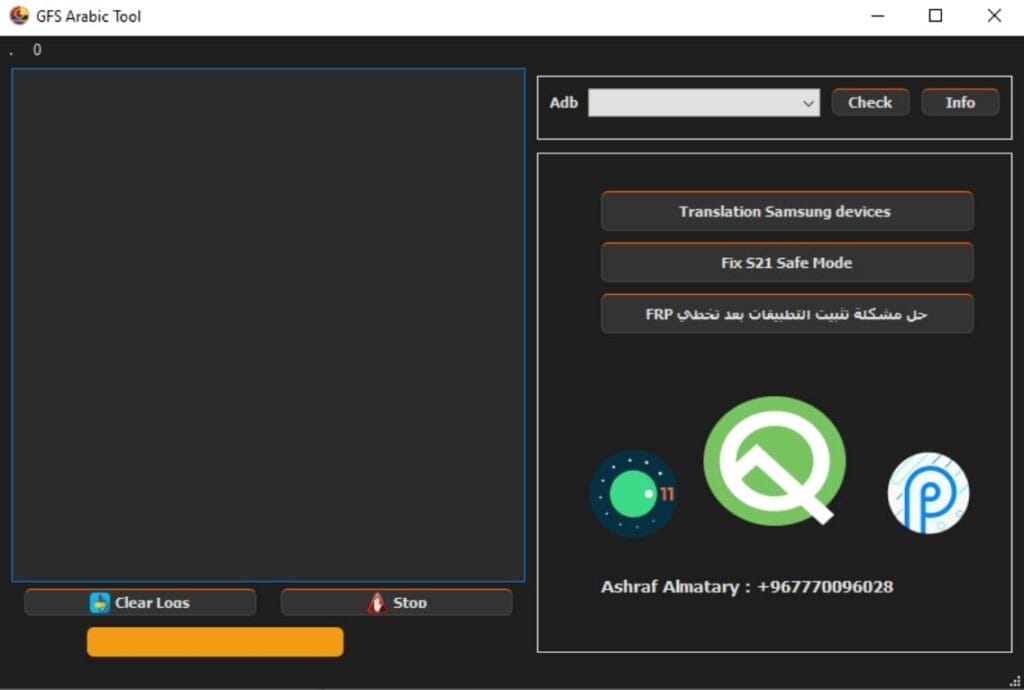The image size is (1024, 690).
Task: Click the Arabic FRP fix button
Action: coord(787,314)
